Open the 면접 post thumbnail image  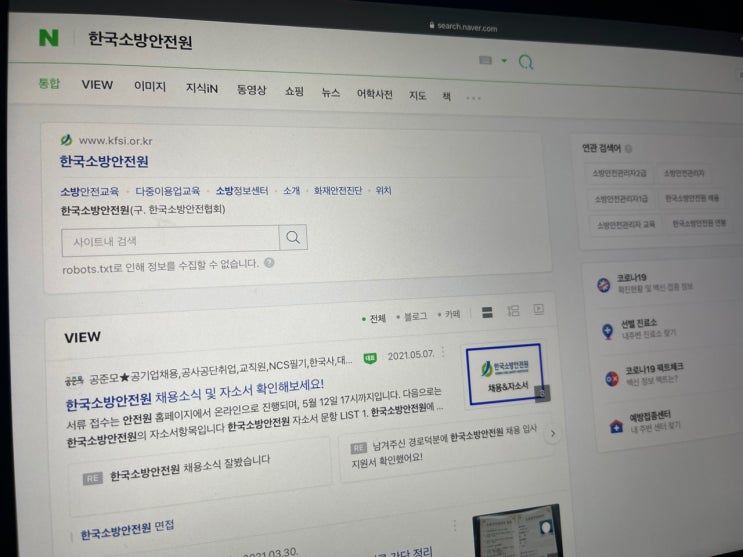coord(516,531)
